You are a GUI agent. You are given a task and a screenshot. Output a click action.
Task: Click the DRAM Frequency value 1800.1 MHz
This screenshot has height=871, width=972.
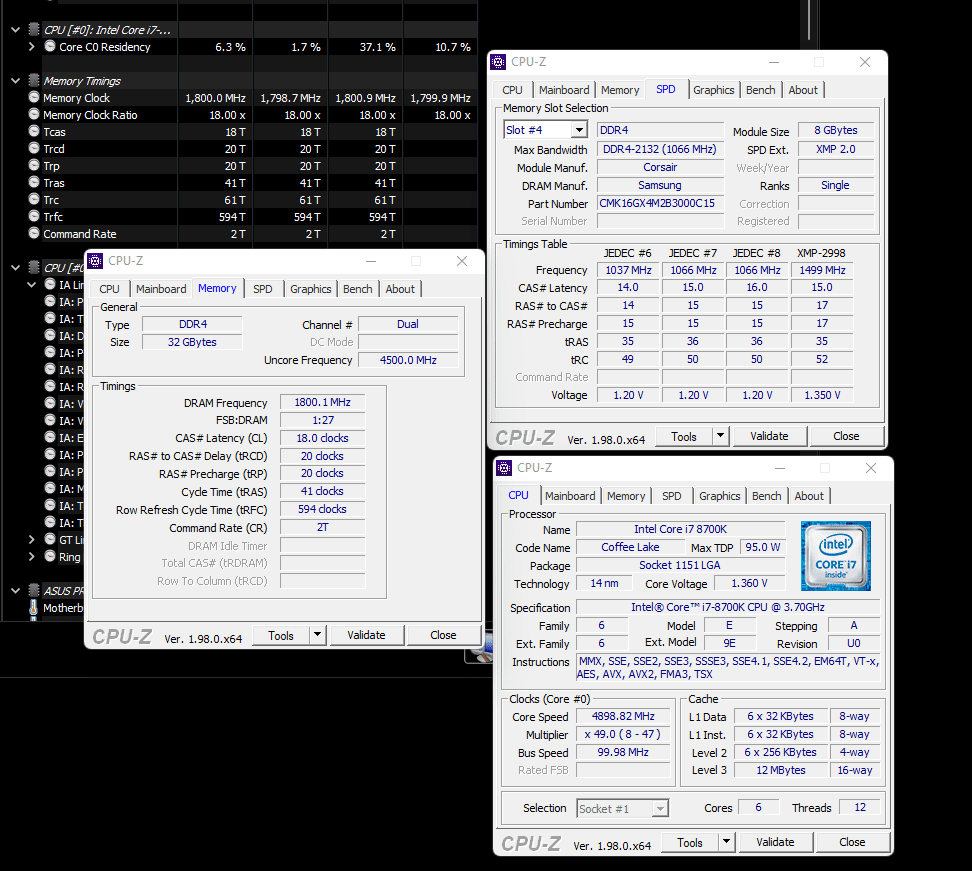322,402
